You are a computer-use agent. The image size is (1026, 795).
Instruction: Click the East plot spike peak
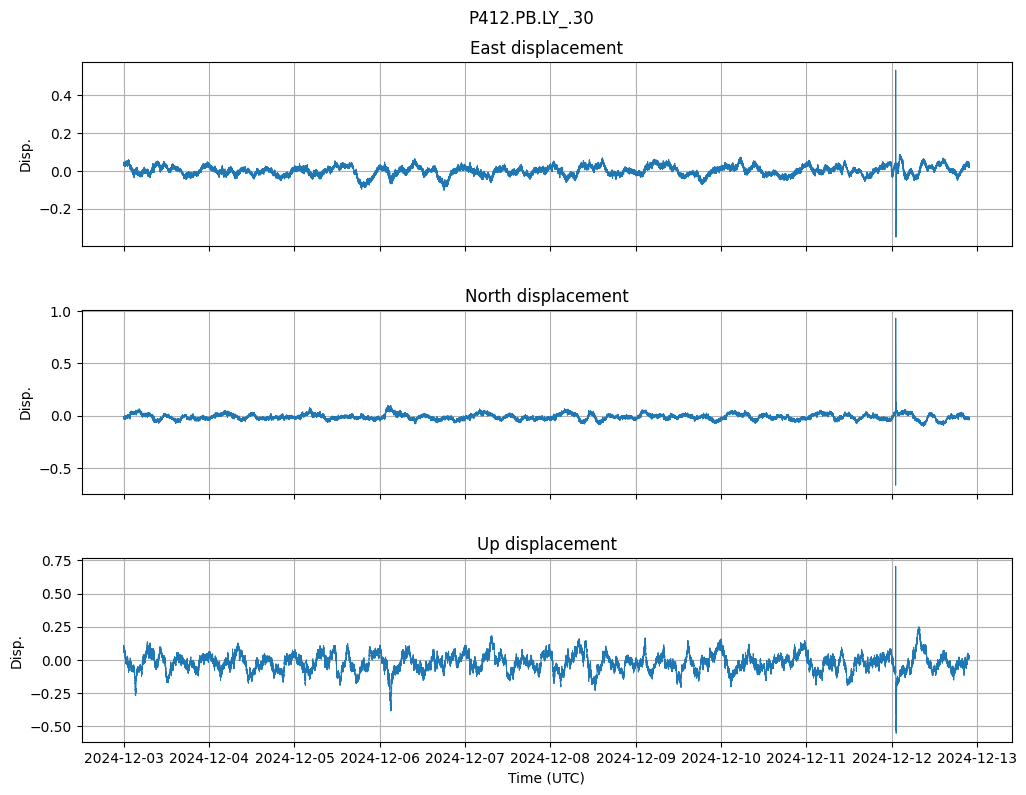(x=895, y=71)
